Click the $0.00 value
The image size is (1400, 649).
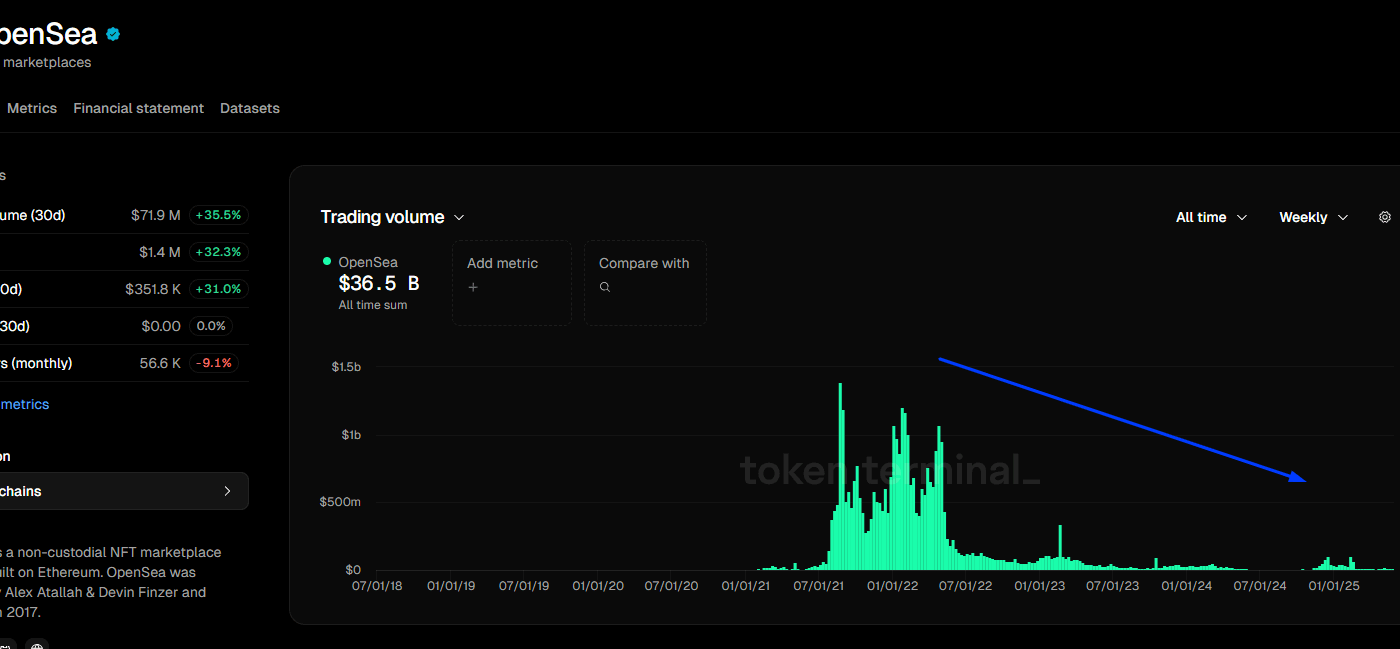(x=161, y=326)
